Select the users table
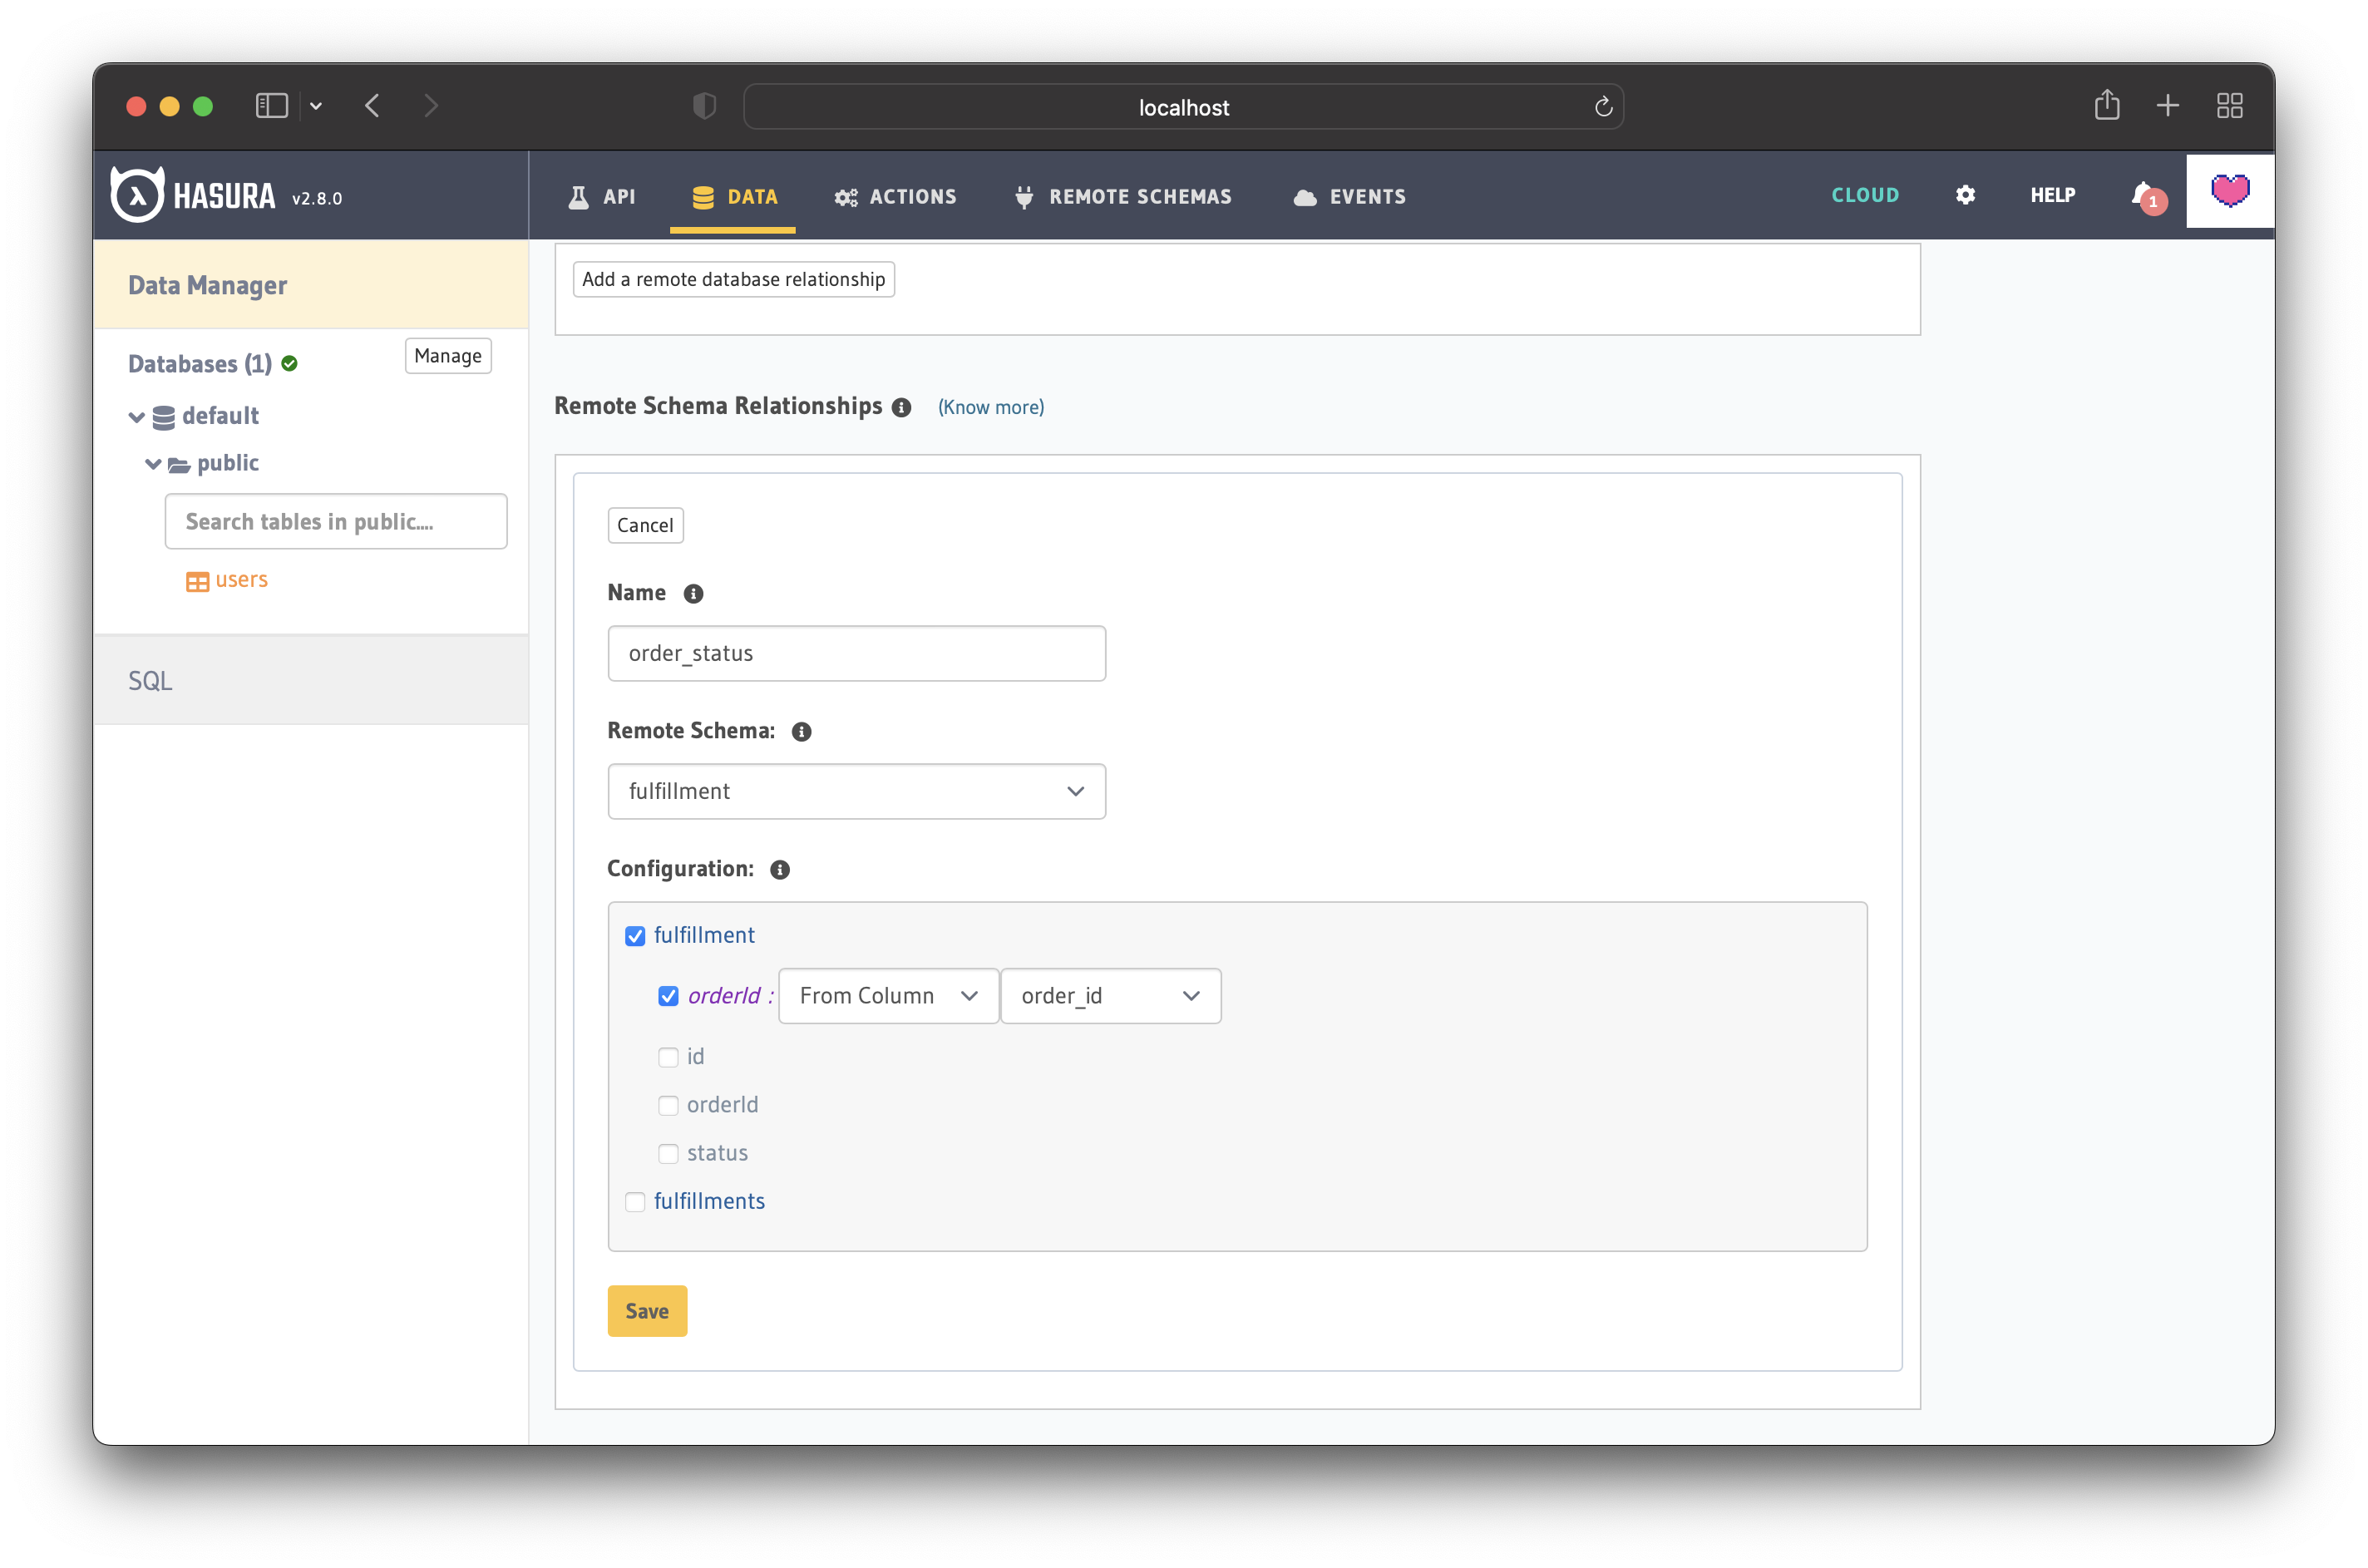This screenshot has height=1568, width=2368. point(240,579)
